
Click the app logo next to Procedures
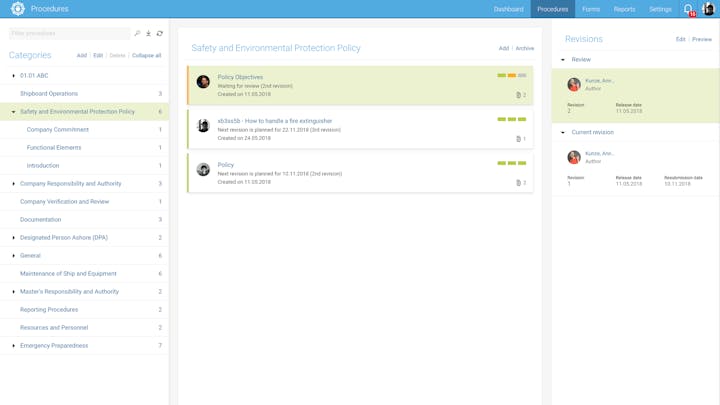point(17,9)
